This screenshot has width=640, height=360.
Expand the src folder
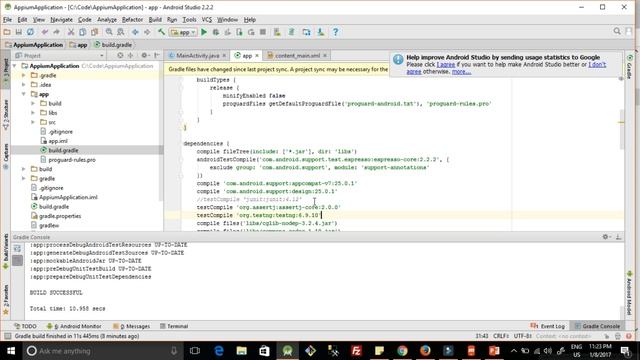point(33,122)
